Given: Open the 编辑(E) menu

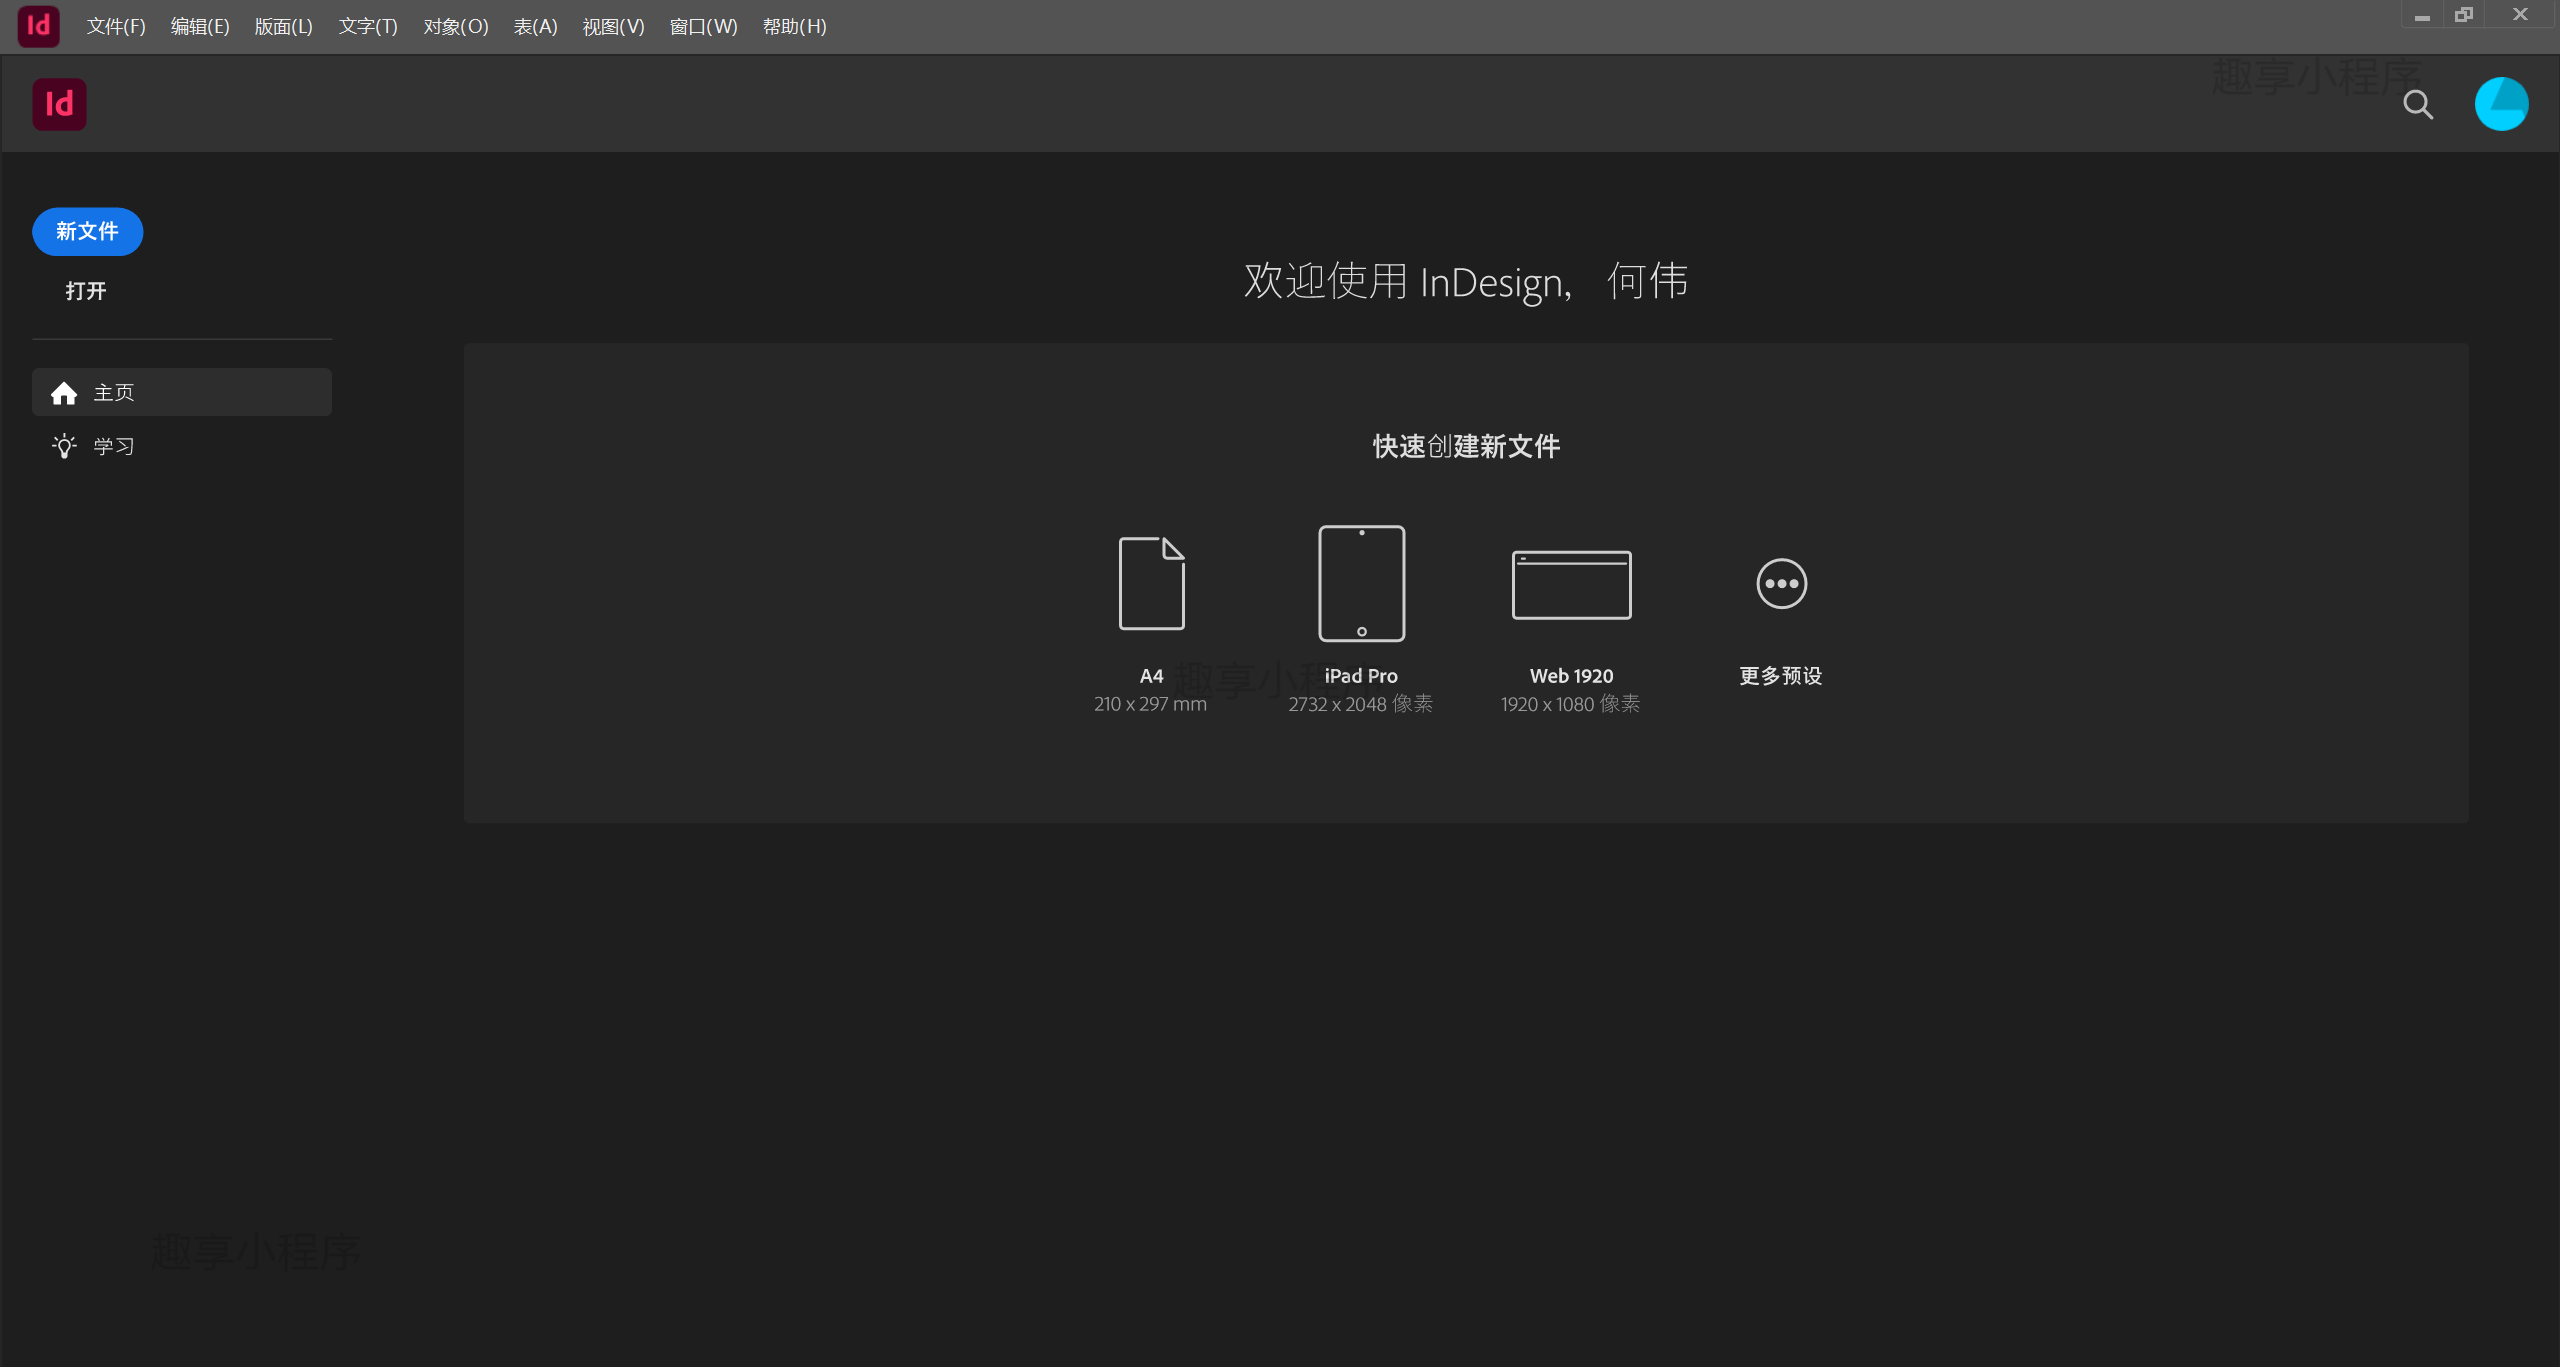Looking at the screenshot, I should point(200,27).
